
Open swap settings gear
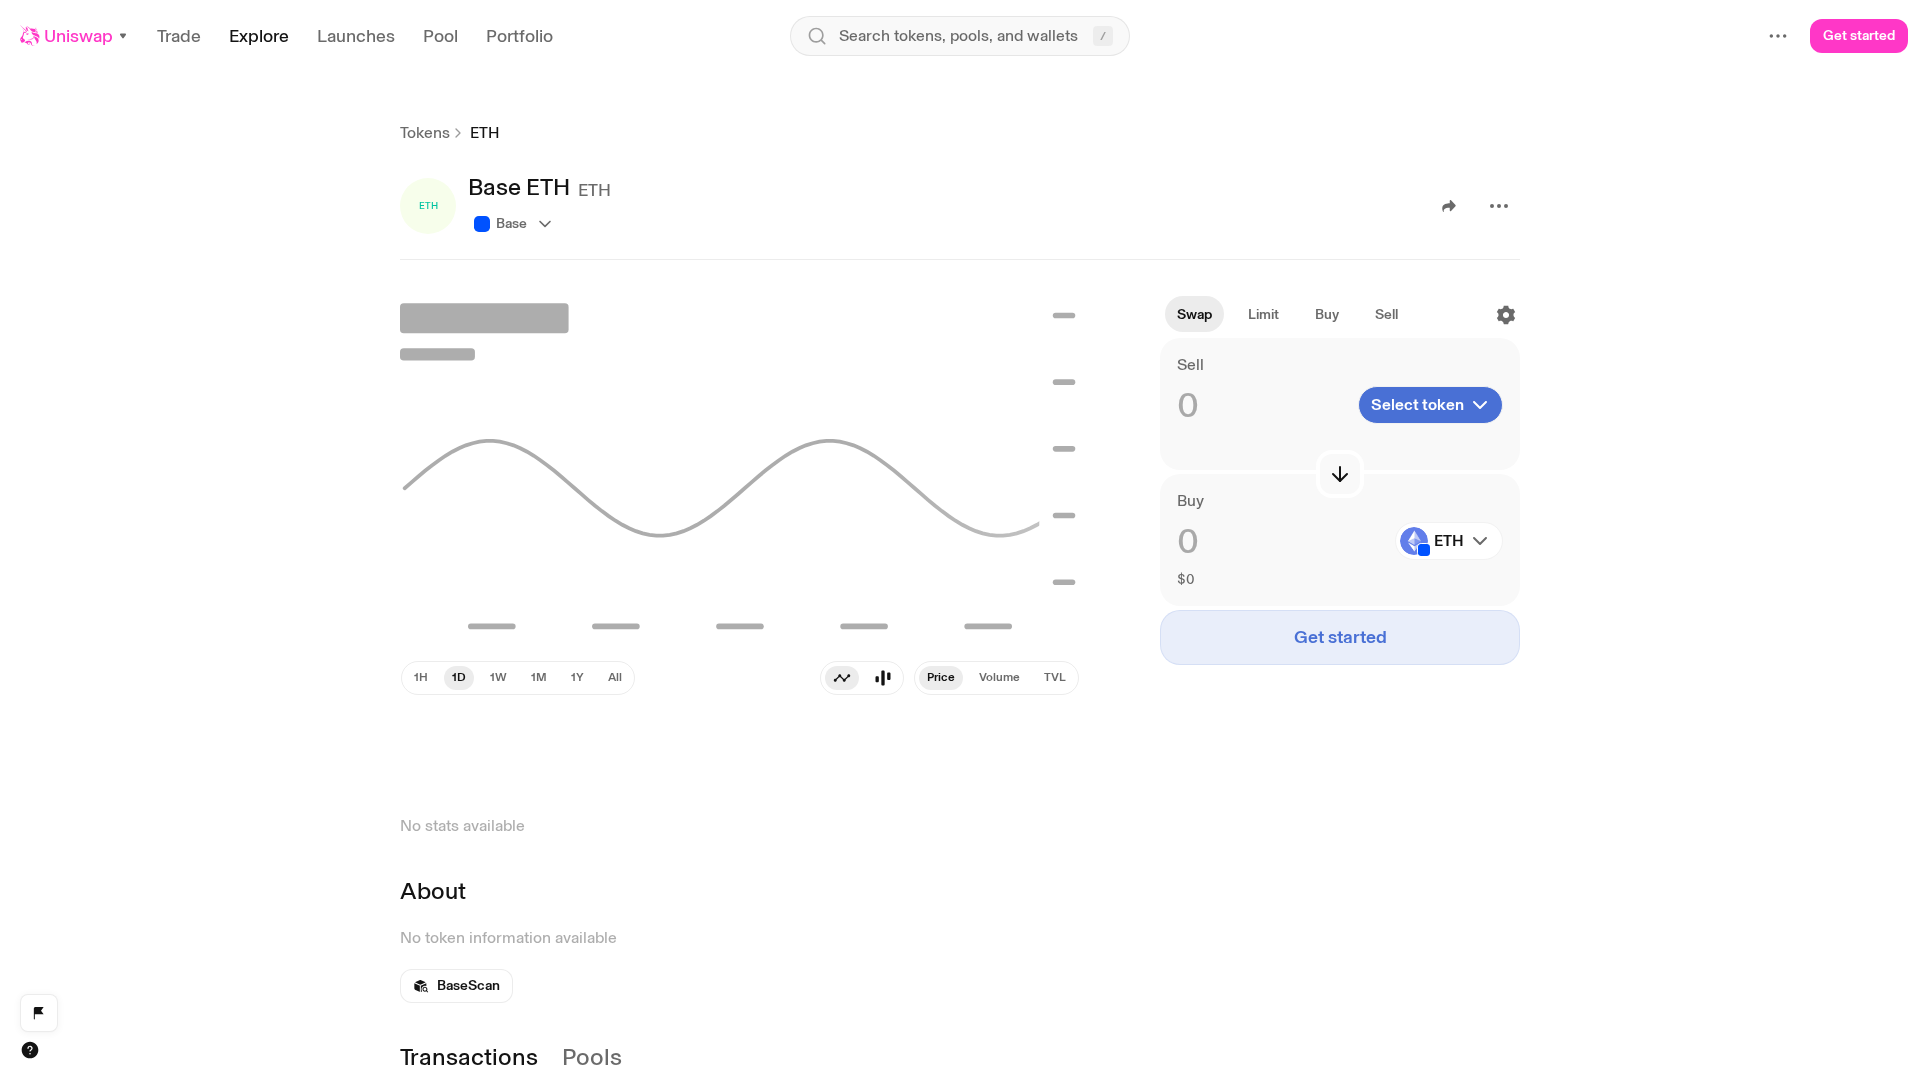[x=1506, y=315]
